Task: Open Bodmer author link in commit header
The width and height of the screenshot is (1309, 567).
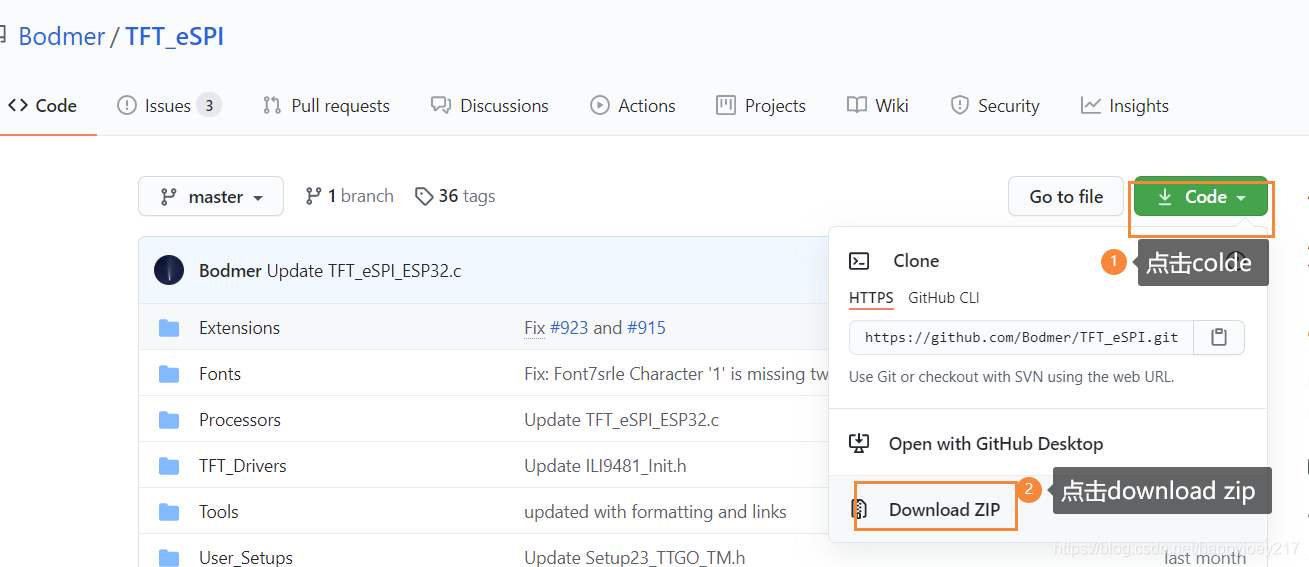Action: (x=230, y=271)
